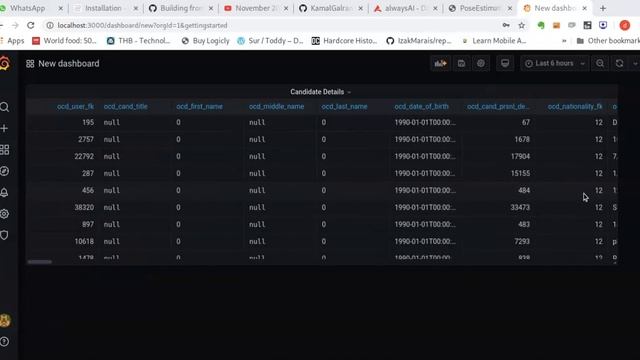The width and height of the screenshot is (640, 360).
Task: Click the horizontal scrollbar of the table
Action: point(40,262)
